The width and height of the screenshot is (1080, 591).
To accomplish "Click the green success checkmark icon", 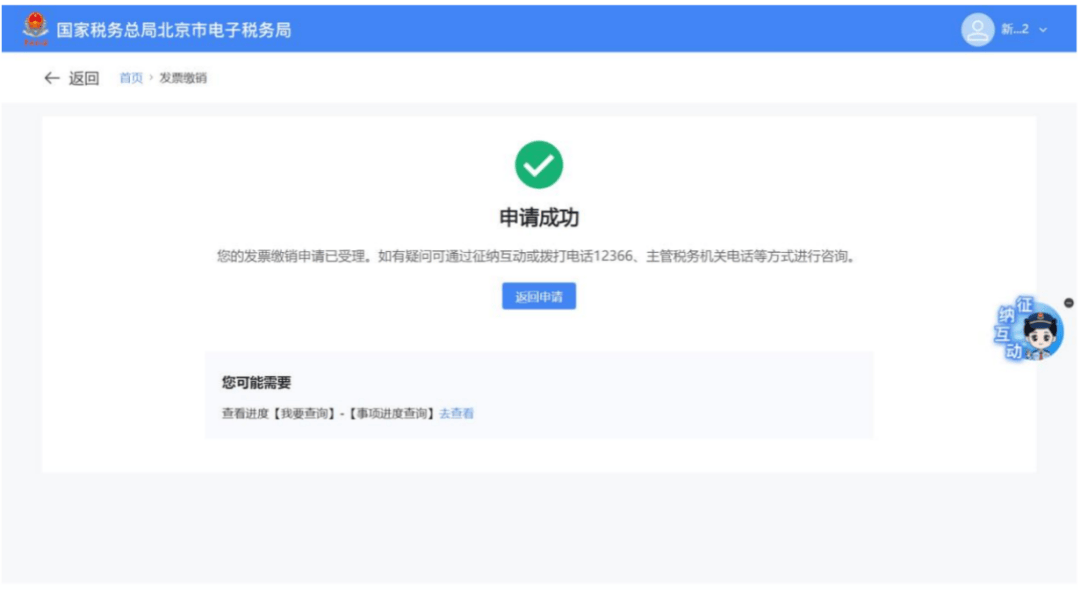I will 539,165.
